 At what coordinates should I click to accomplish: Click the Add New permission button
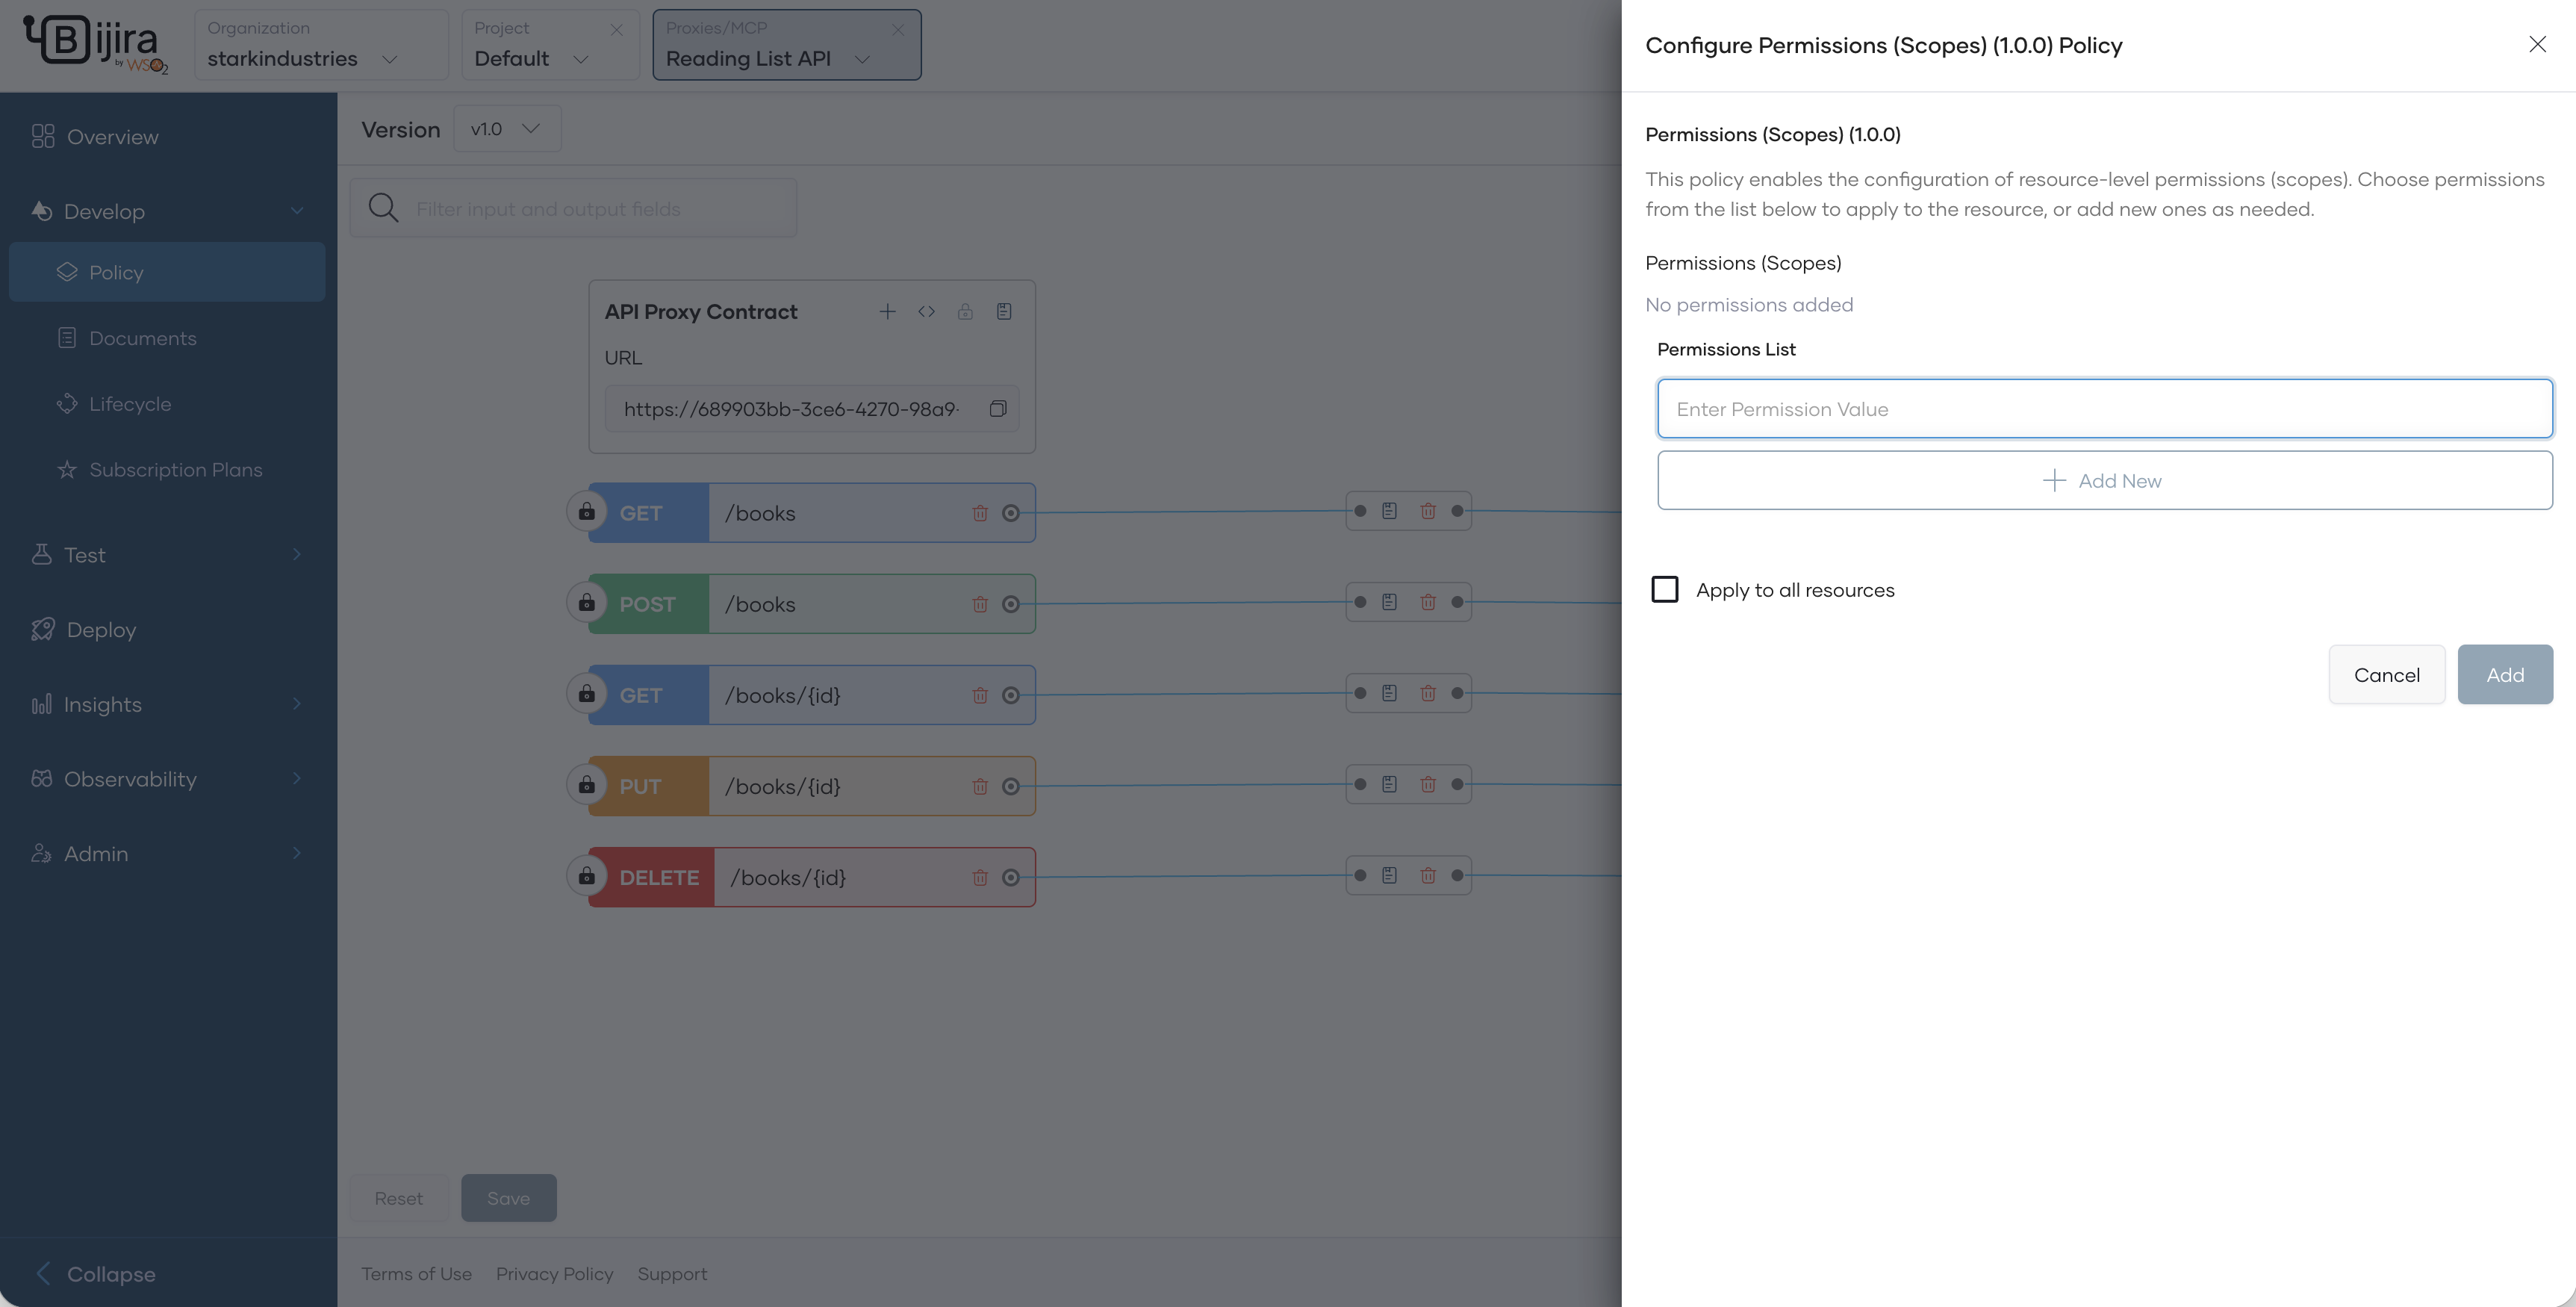(2104, 481)
